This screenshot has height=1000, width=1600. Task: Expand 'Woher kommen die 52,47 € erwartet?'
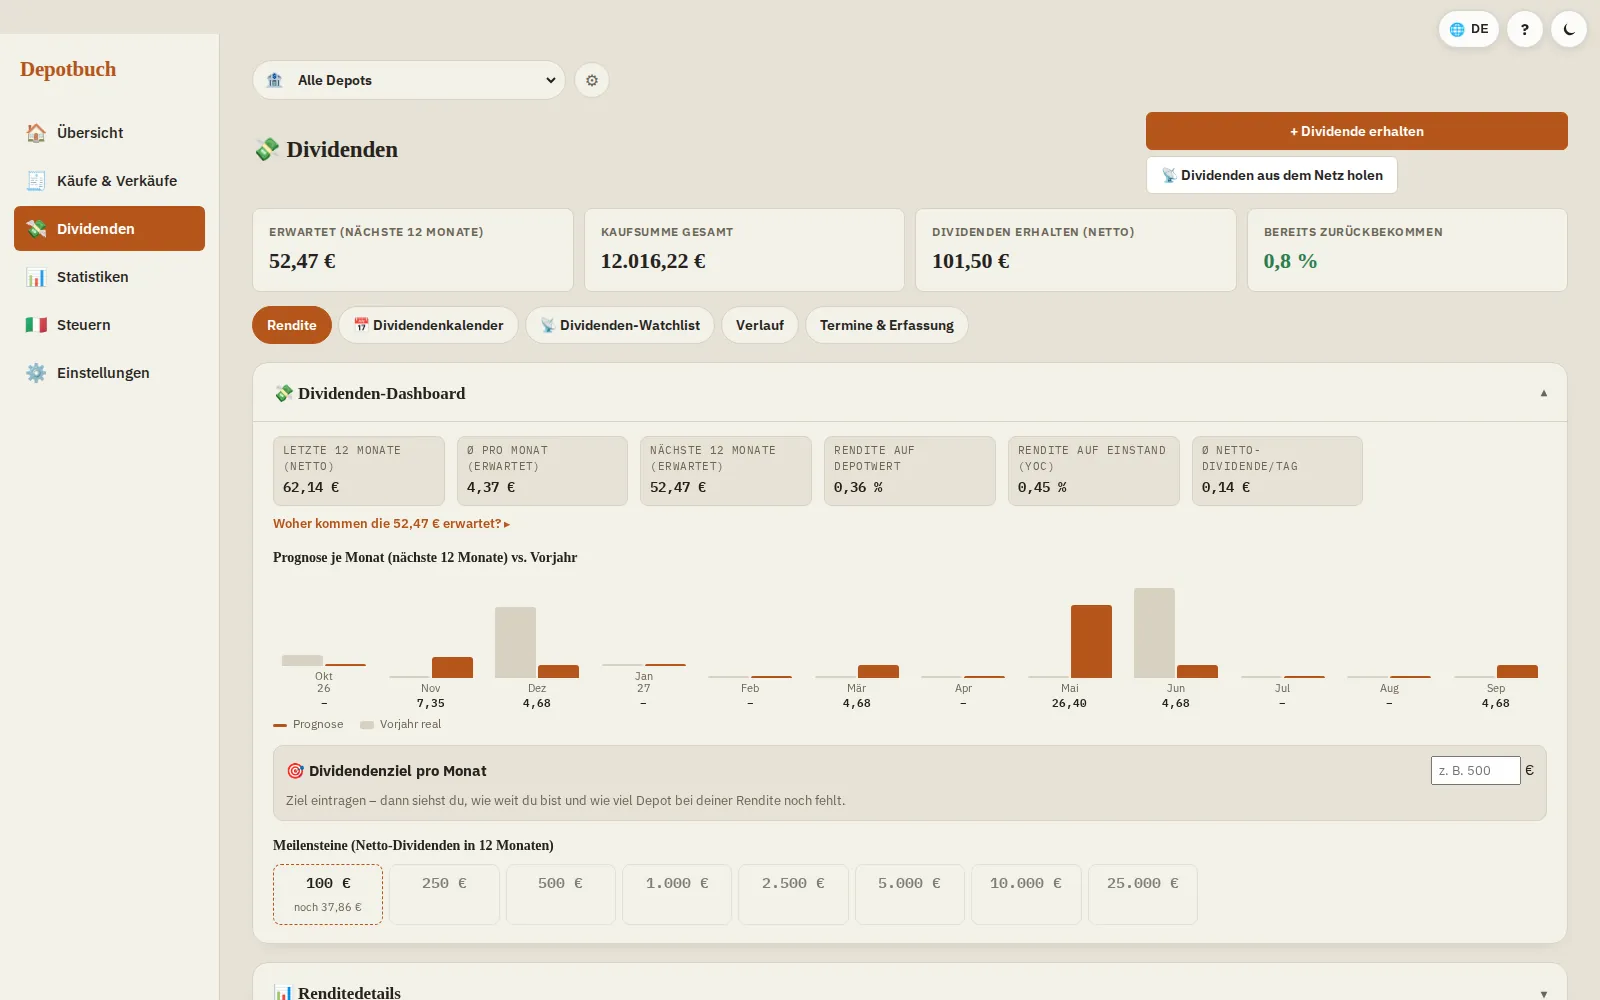pyautogui.click(x=391, y=524)
